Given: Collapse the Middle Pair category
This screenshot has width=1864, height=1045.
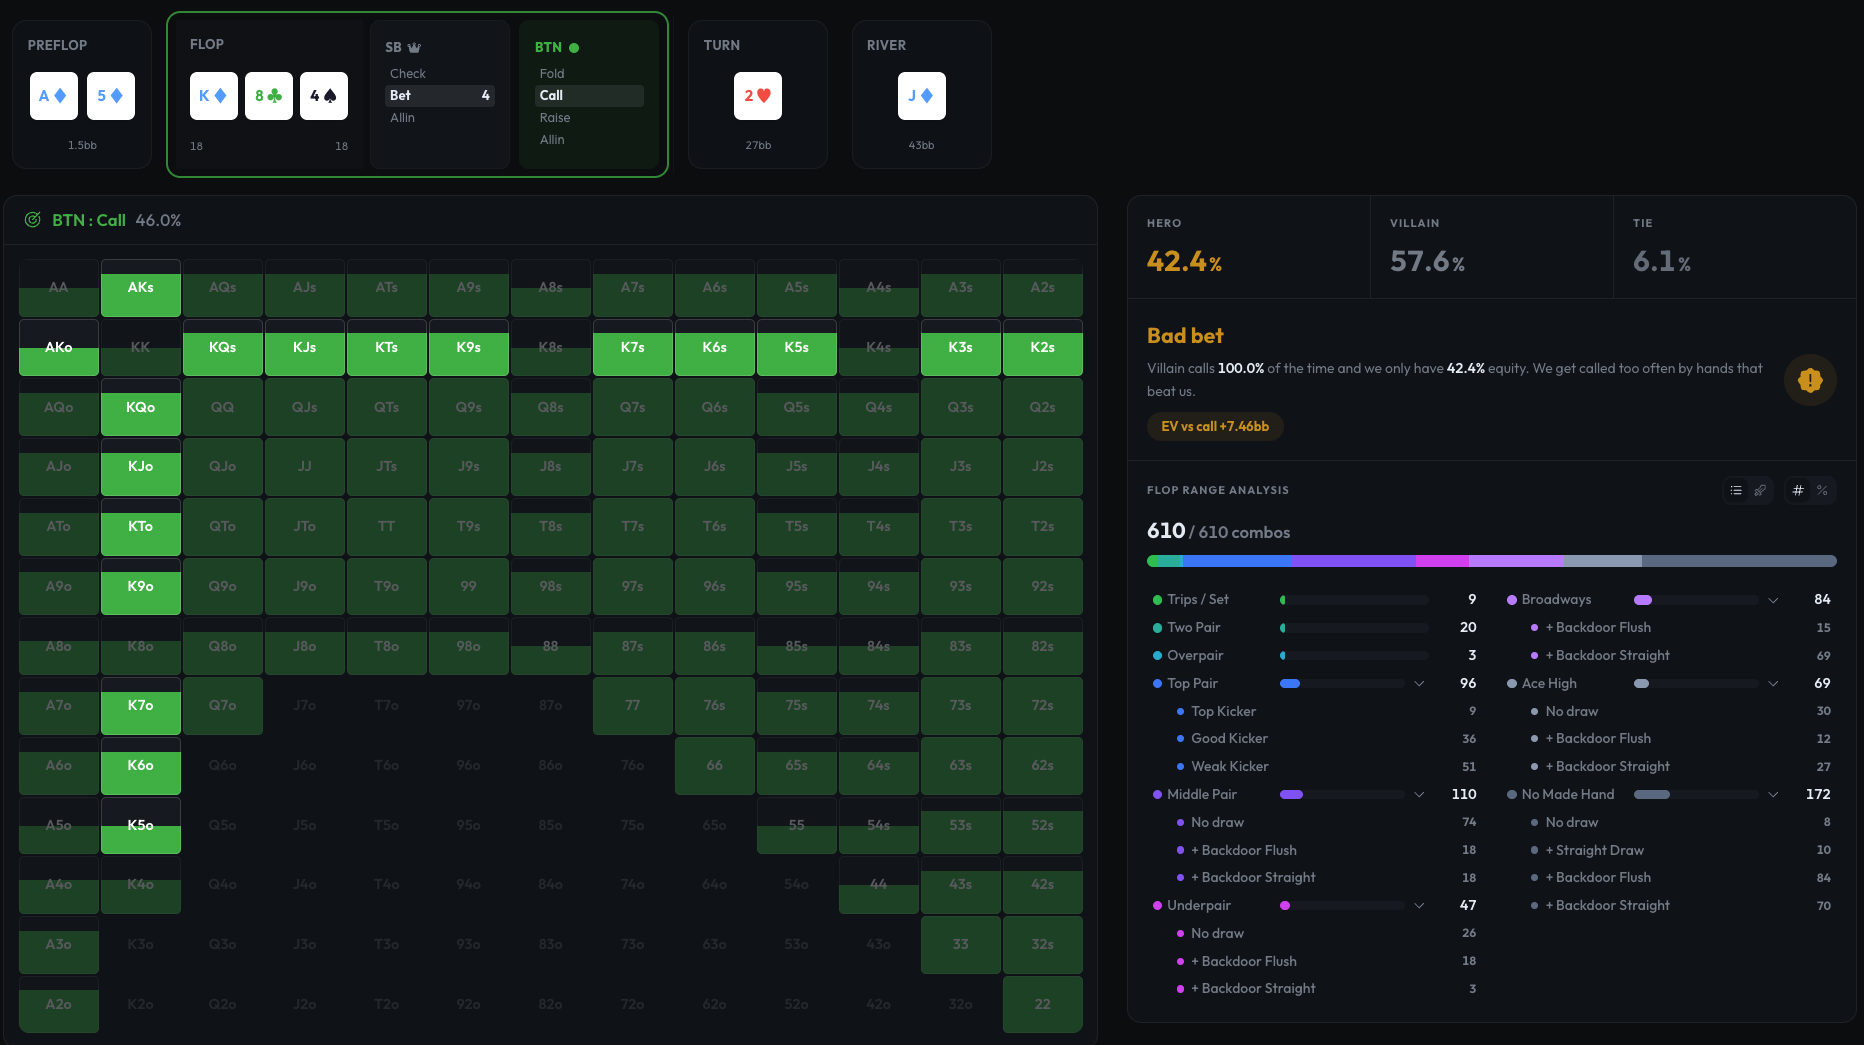Looking at the screenshot, I should (x=1419, y=794).
